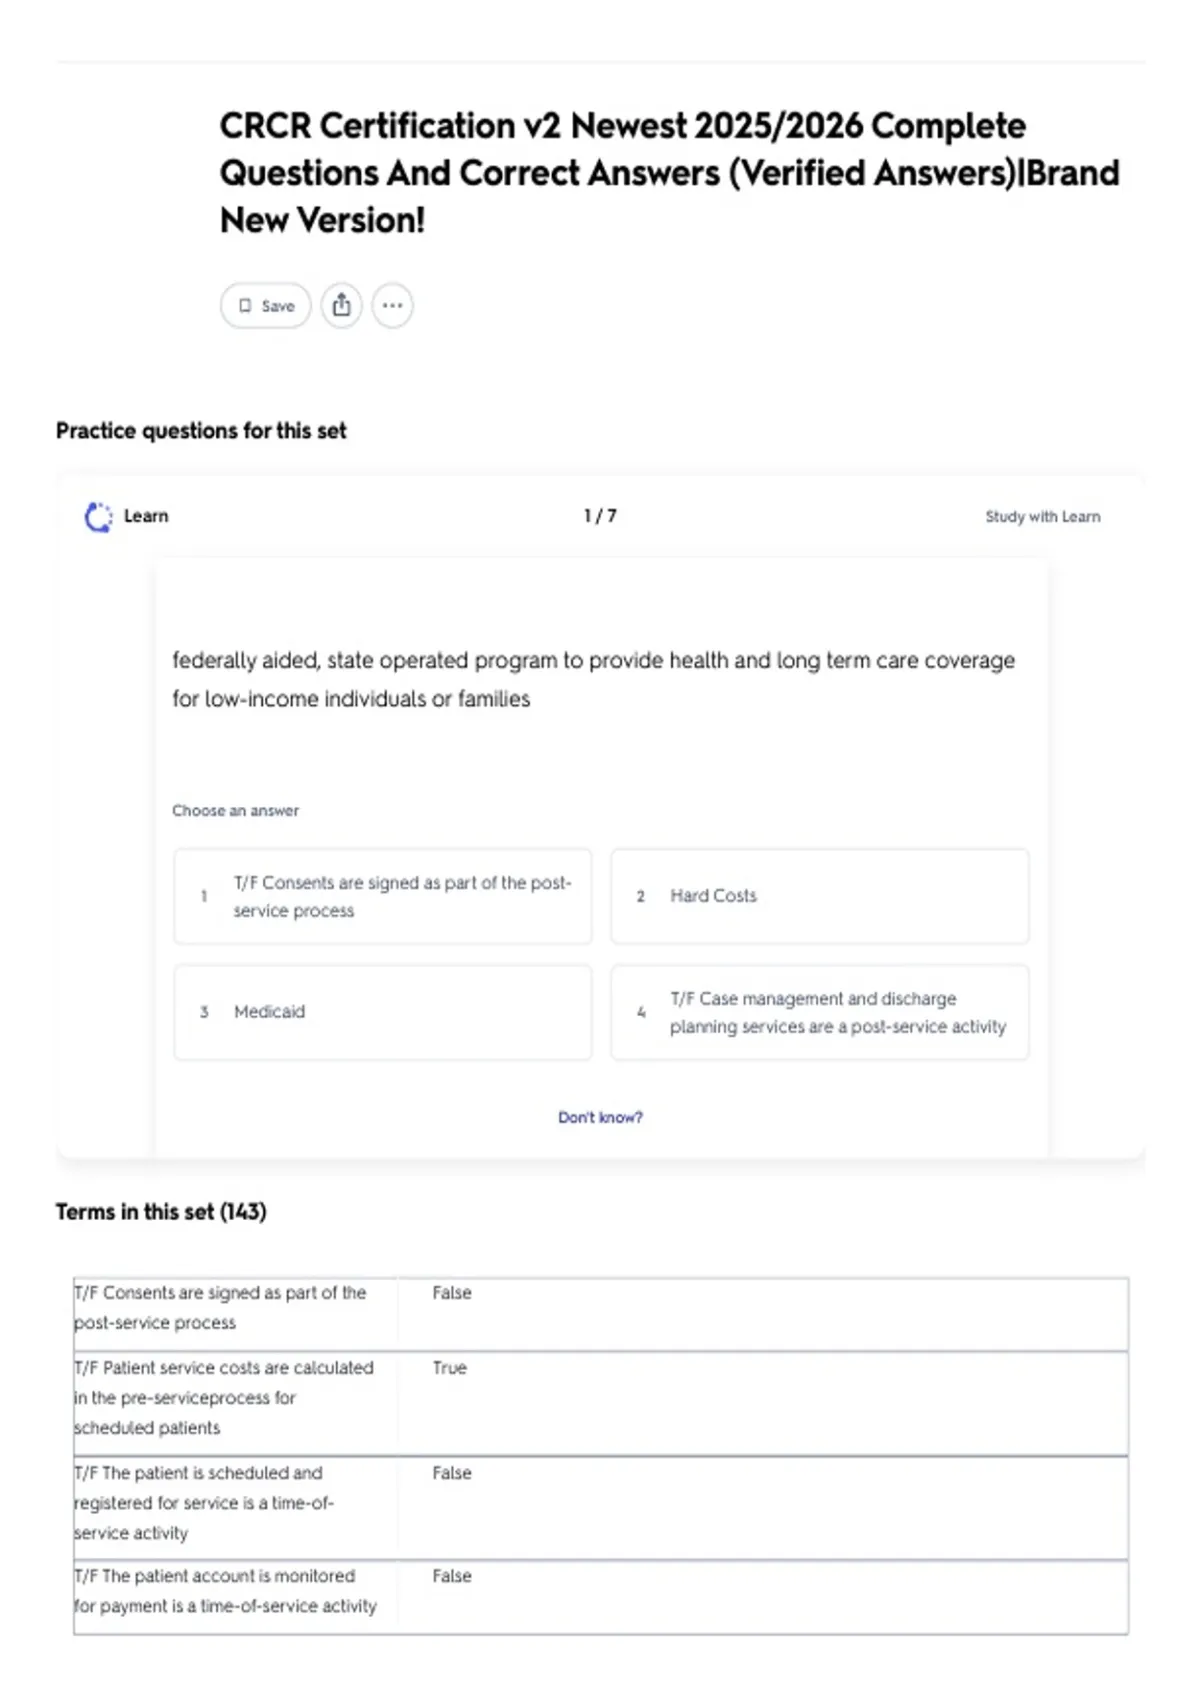This screenshot has height=1700, width=1200.
Task: Open the Terms in this set (143) heading
Action: click(161, 1212)
